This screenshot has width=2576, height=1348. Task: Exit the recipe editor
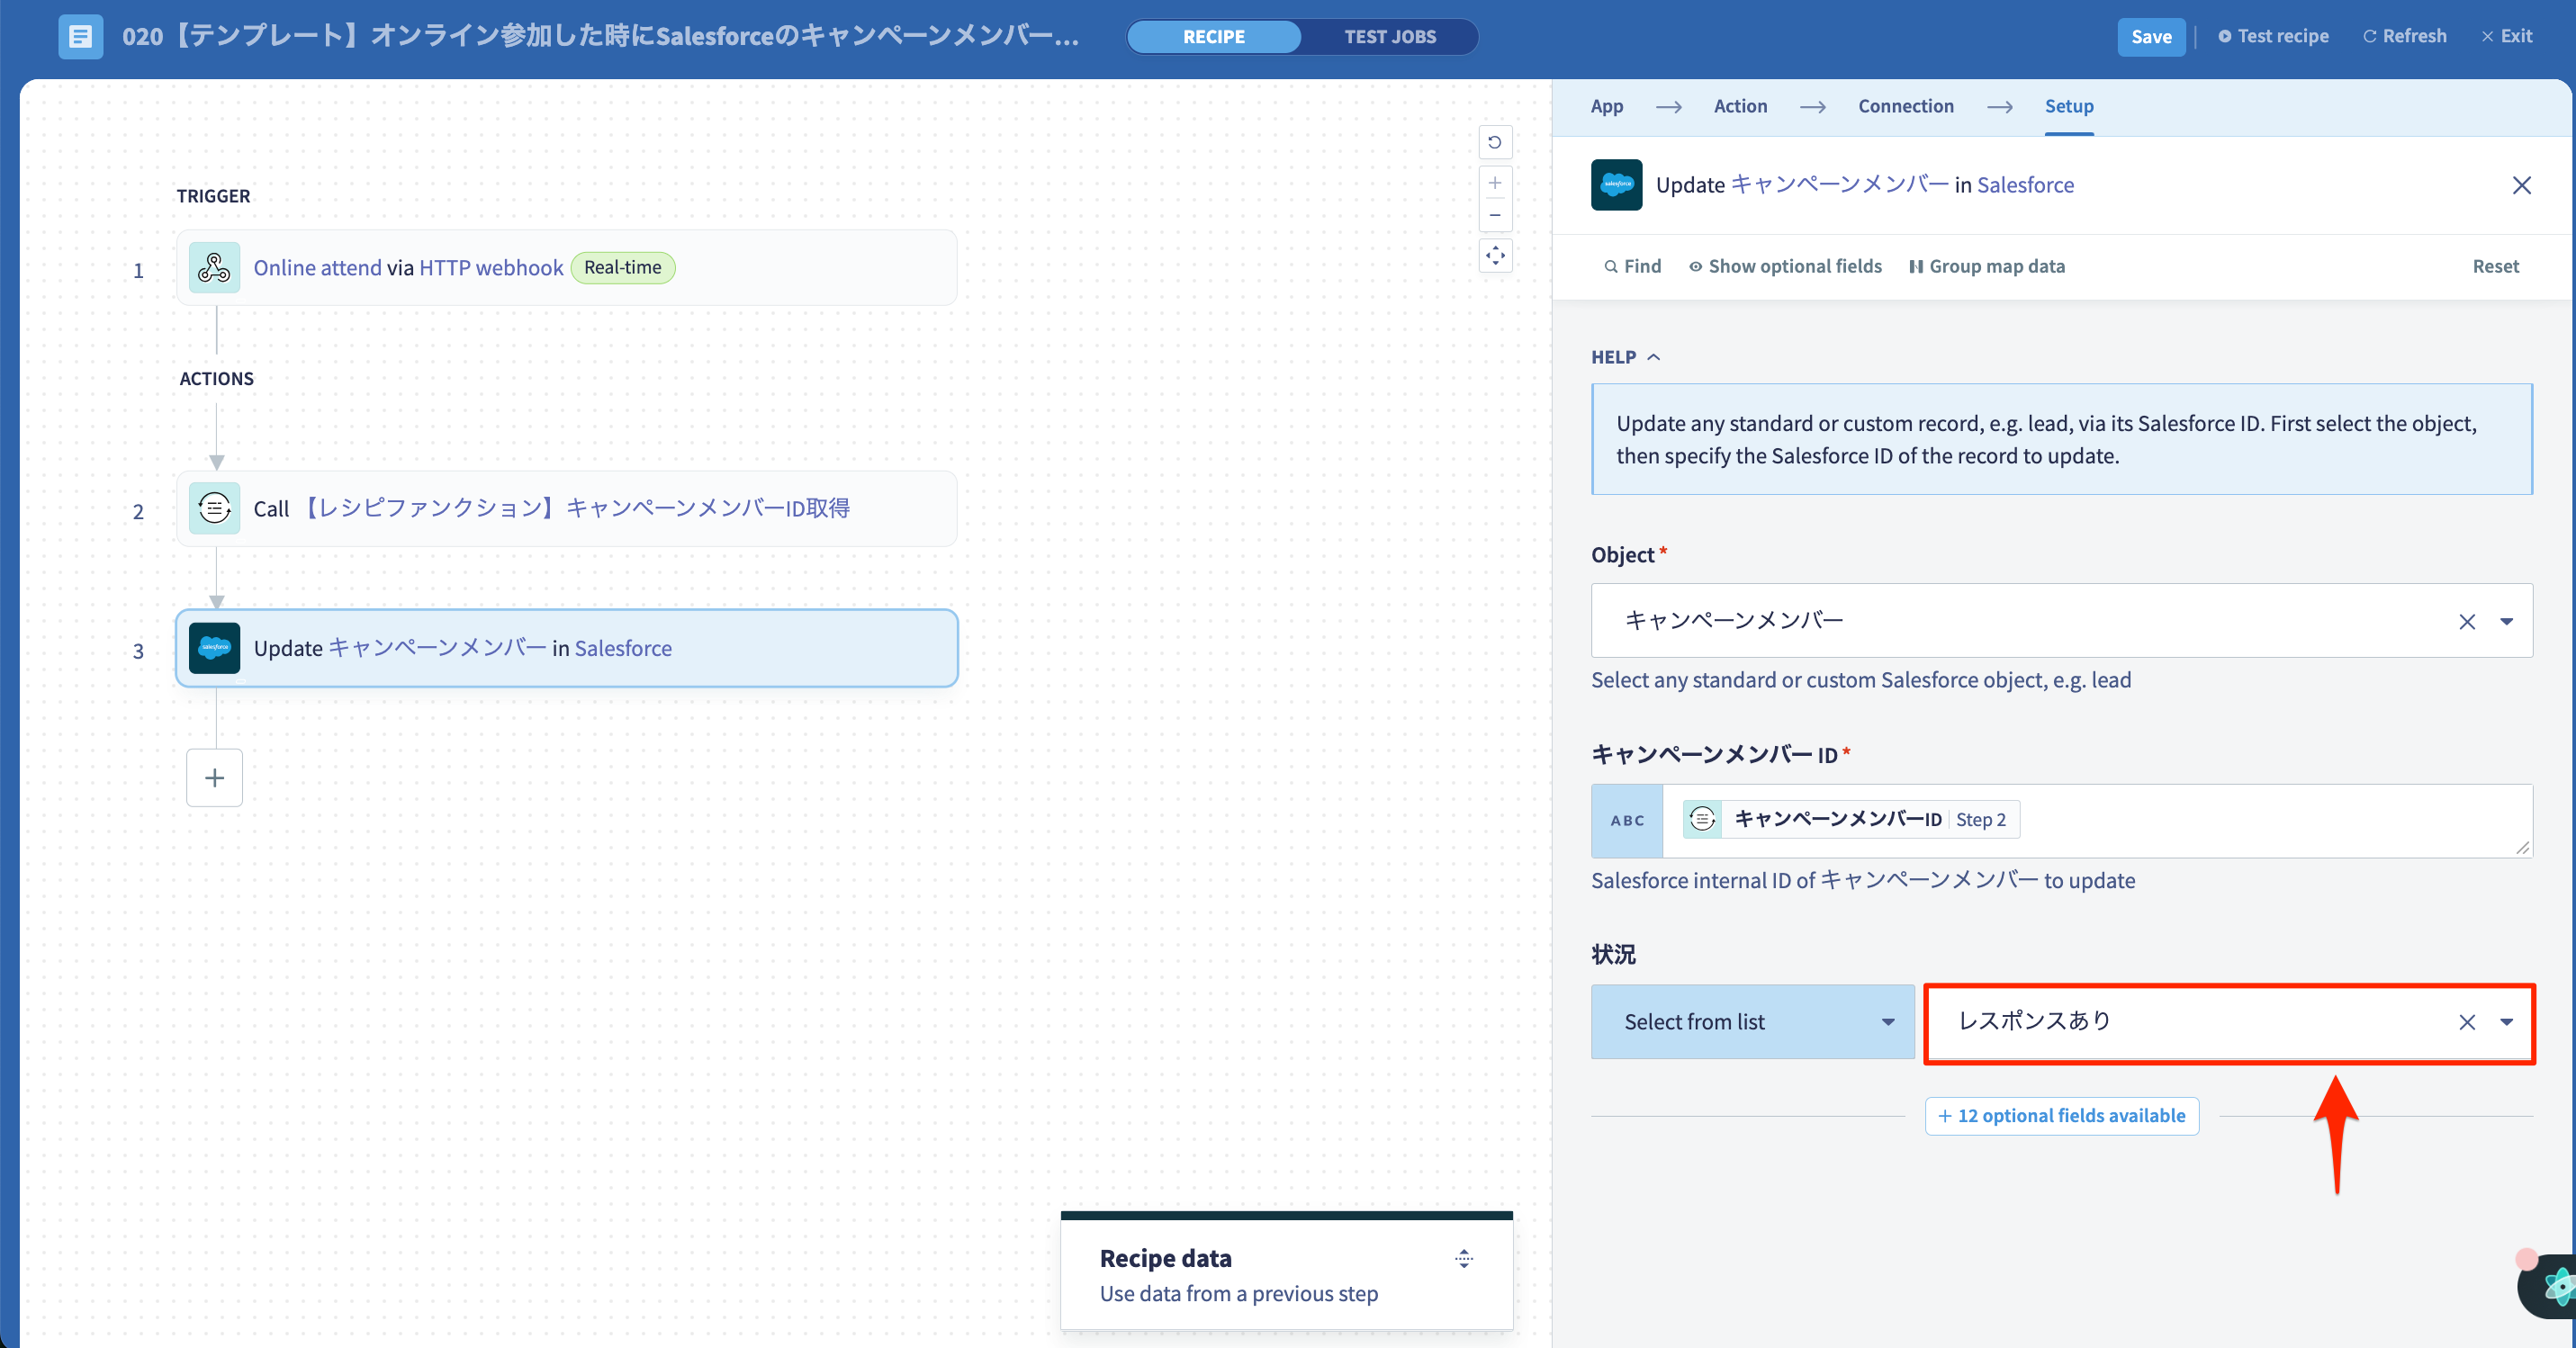[2506, 37]
